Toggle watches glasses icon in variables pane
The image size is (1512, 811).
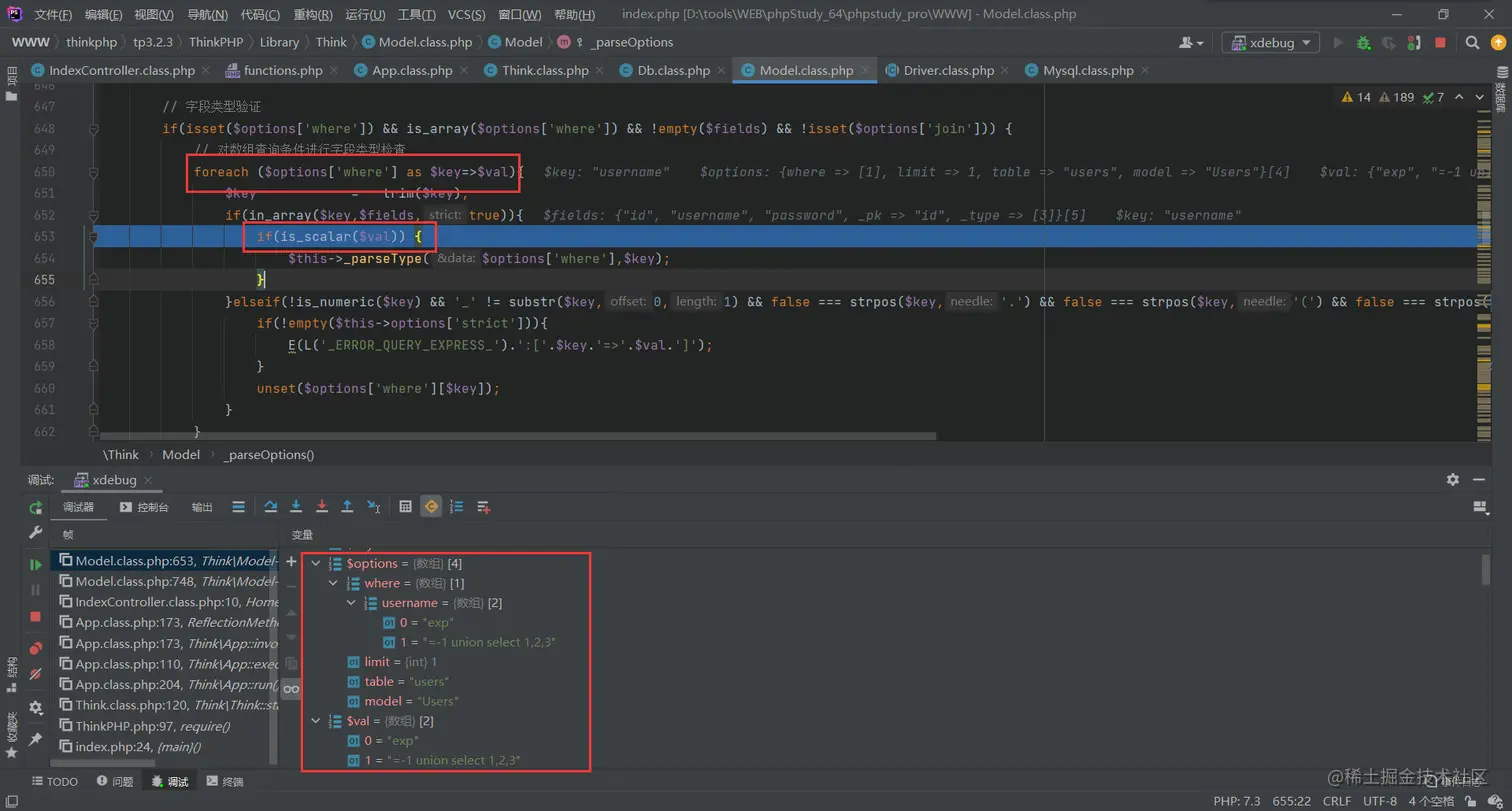click(x=291, y=689)
